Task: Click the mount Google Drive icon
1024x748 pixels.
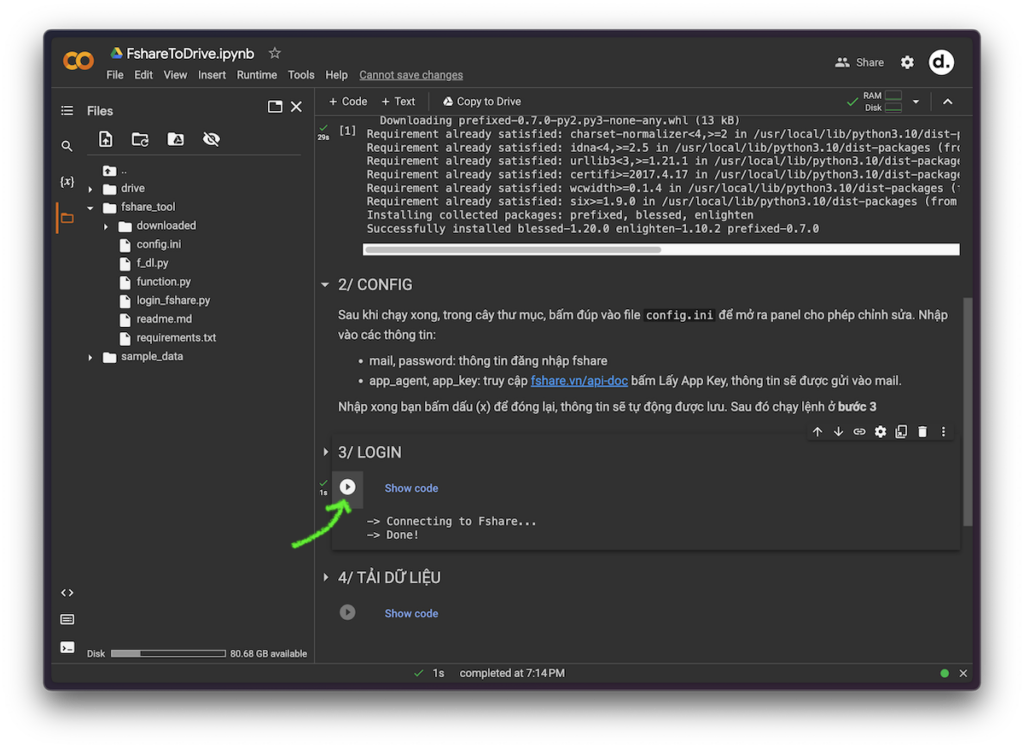Action: pos(175,140)
